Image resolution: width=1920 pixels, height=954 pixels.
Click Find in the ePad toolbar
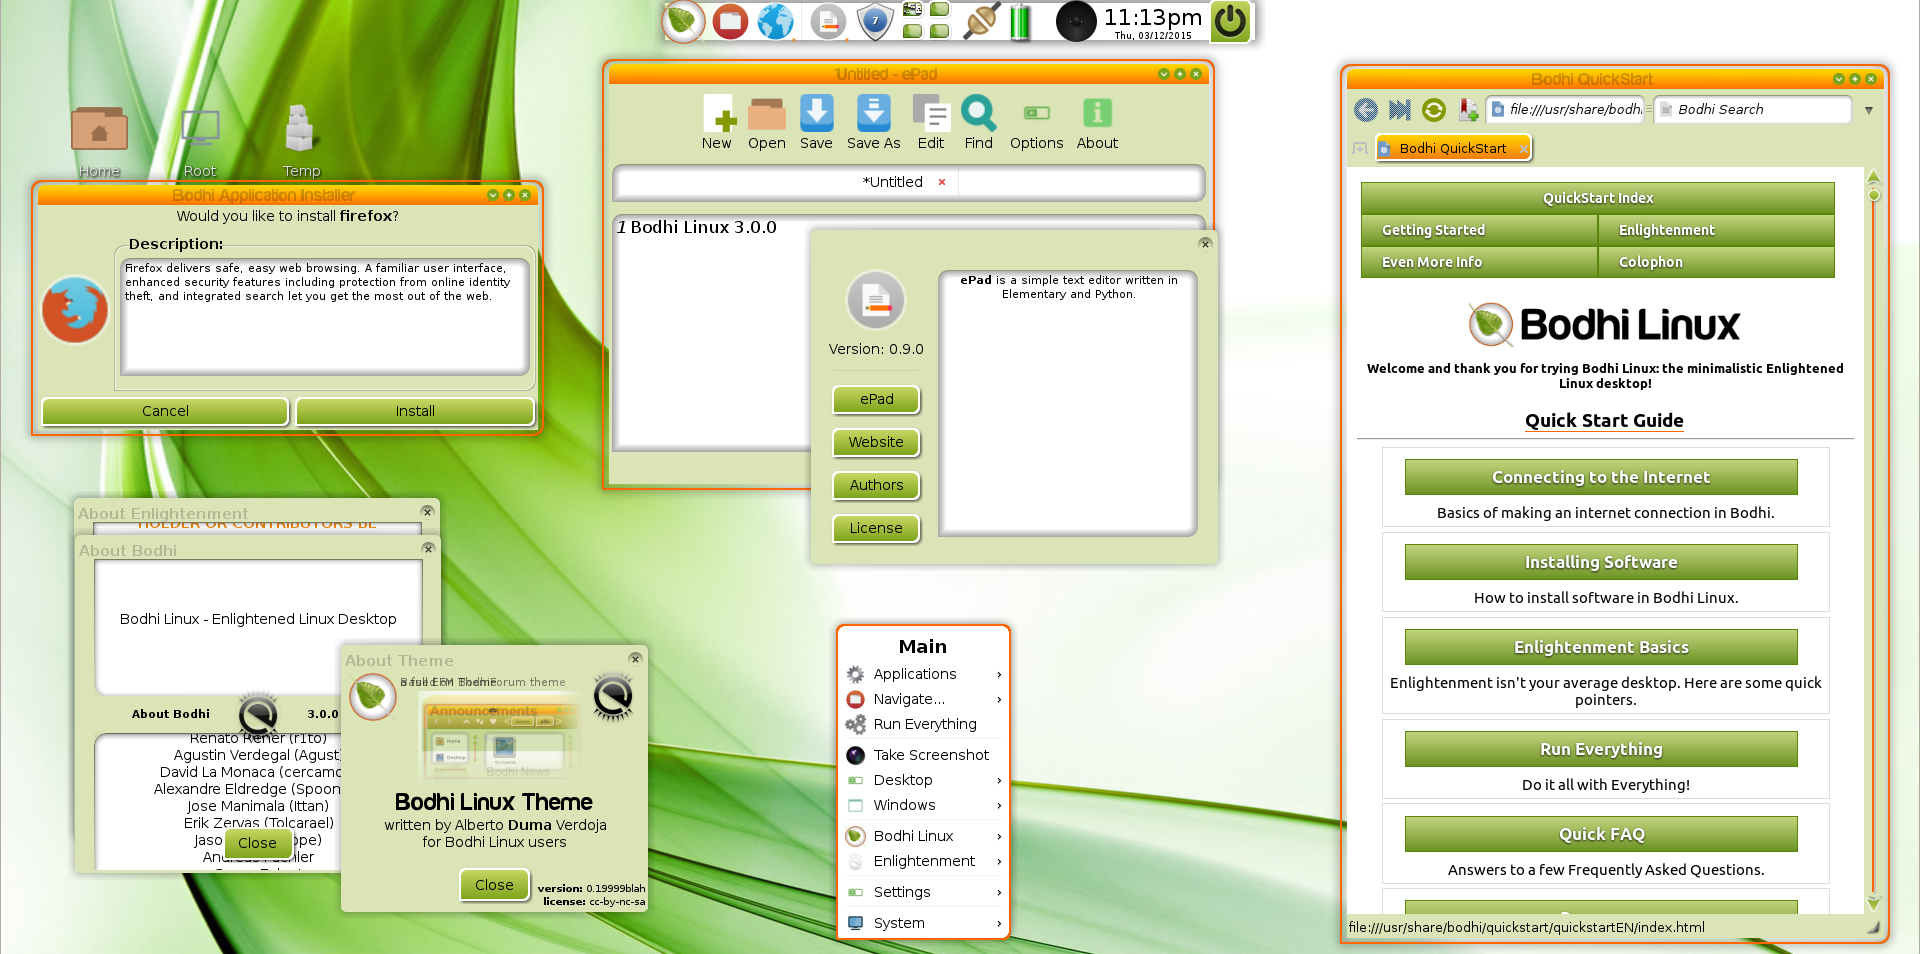click(979, 122)
